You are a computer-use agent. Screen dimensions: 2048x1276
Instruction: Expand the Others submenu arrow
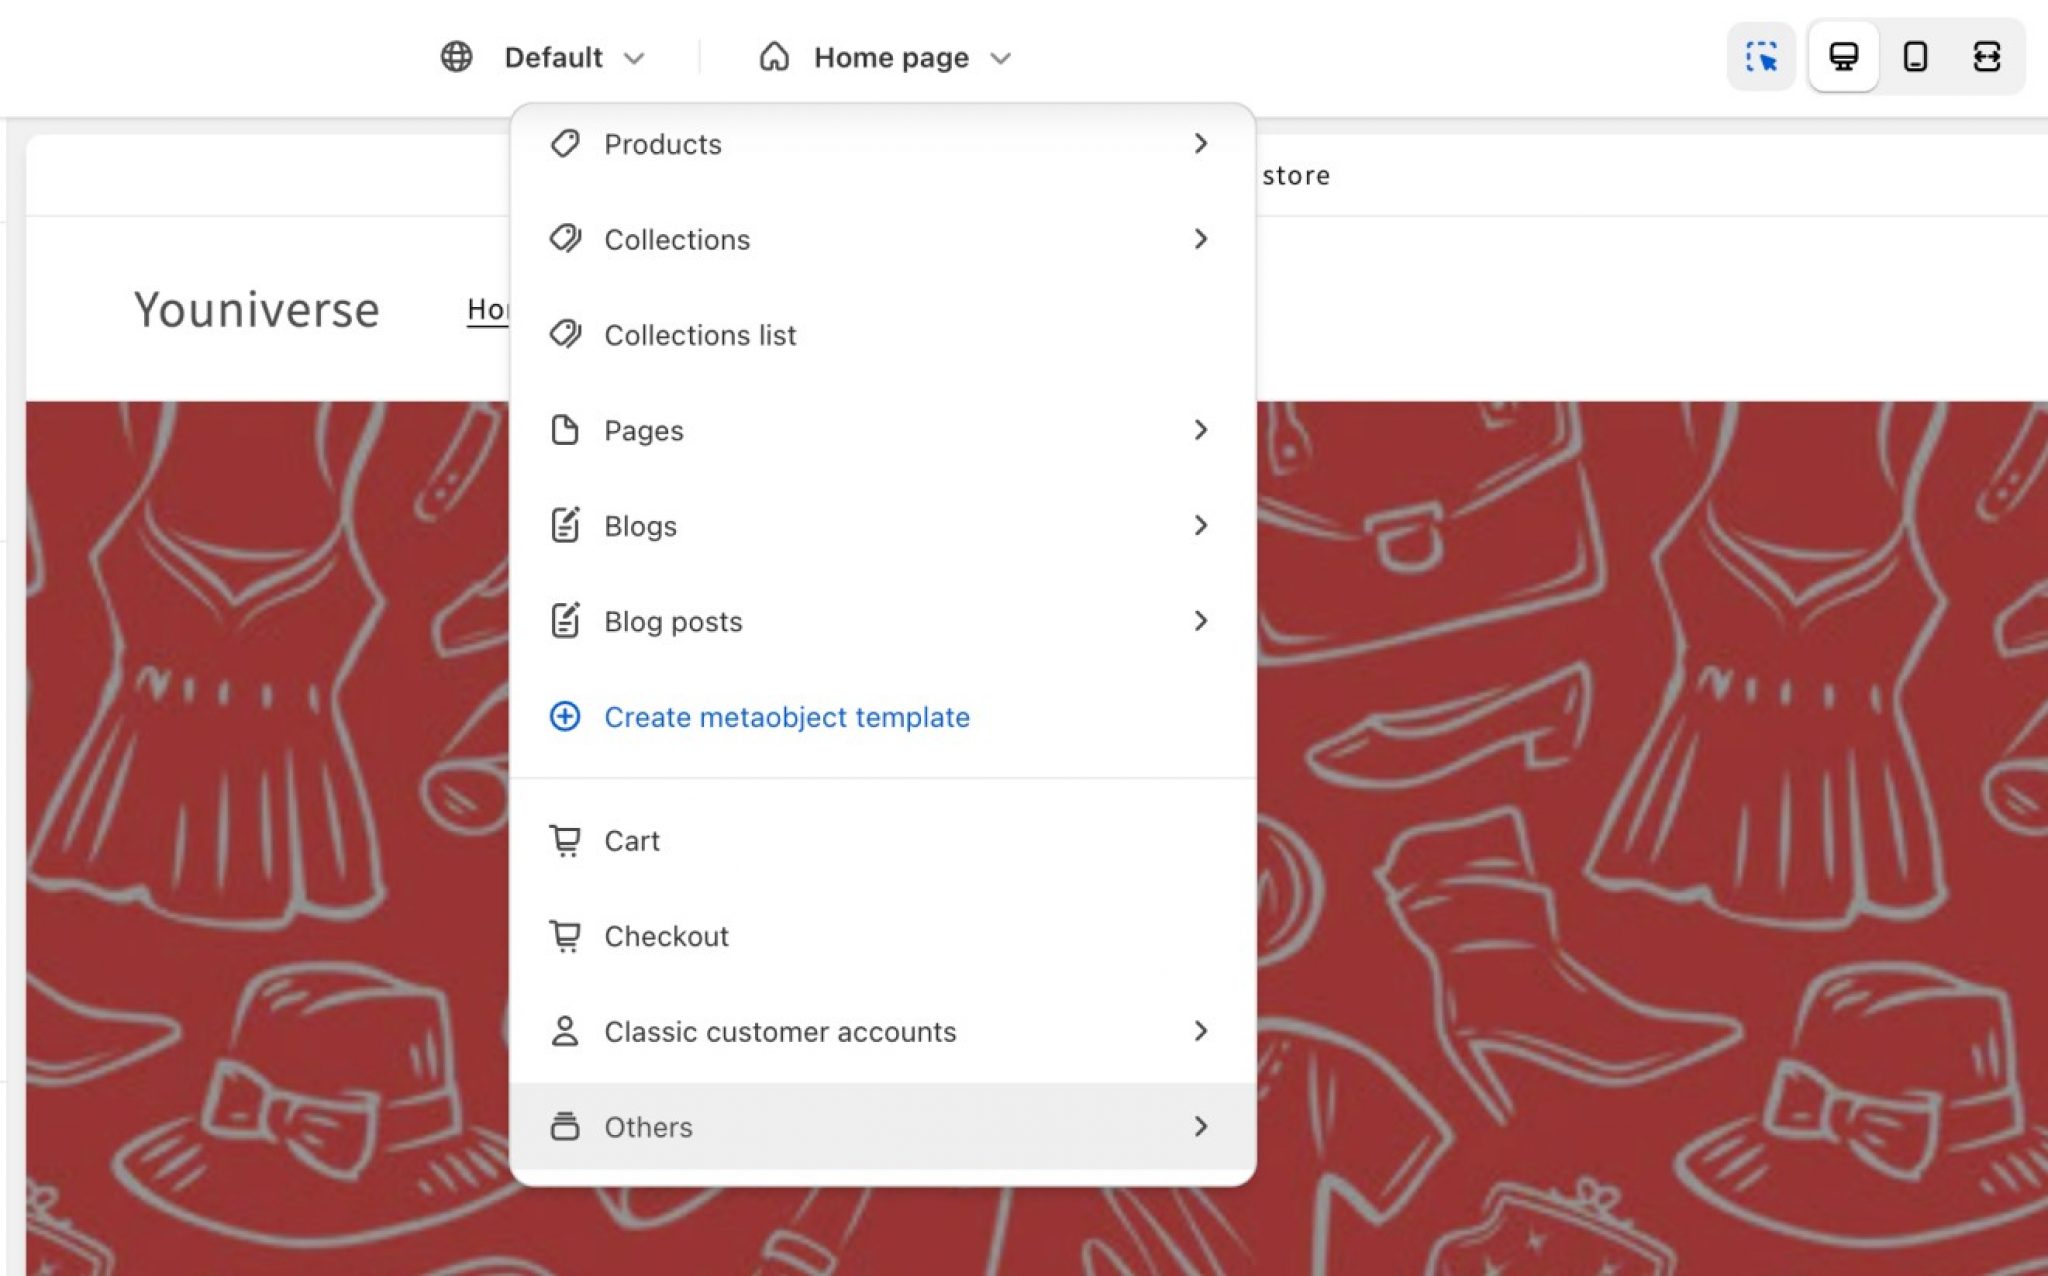coord(1200,1127)
